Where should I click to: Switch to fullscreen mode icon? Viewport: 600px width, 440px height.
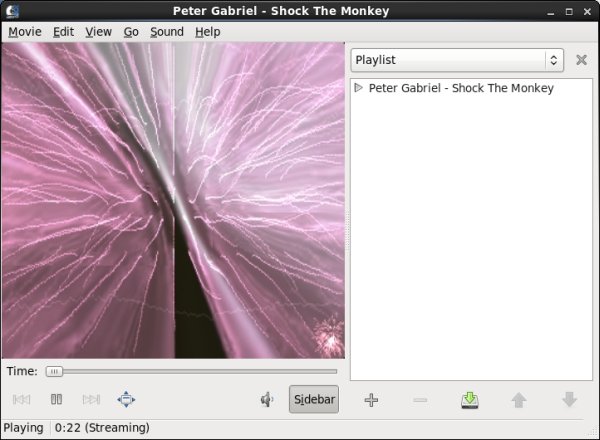[126, 400]
